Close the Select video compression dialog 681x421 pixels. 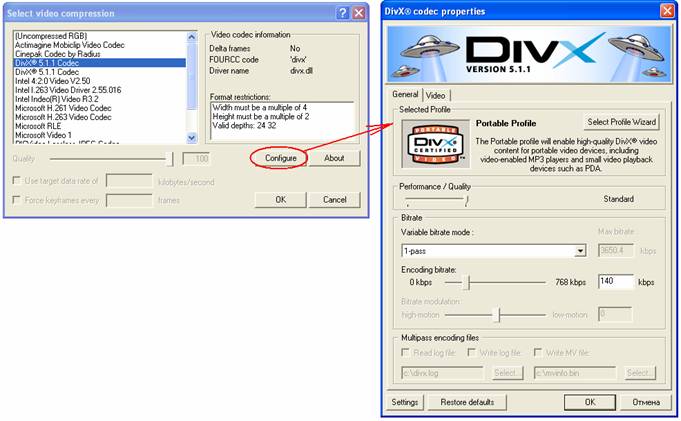point(358,13)
